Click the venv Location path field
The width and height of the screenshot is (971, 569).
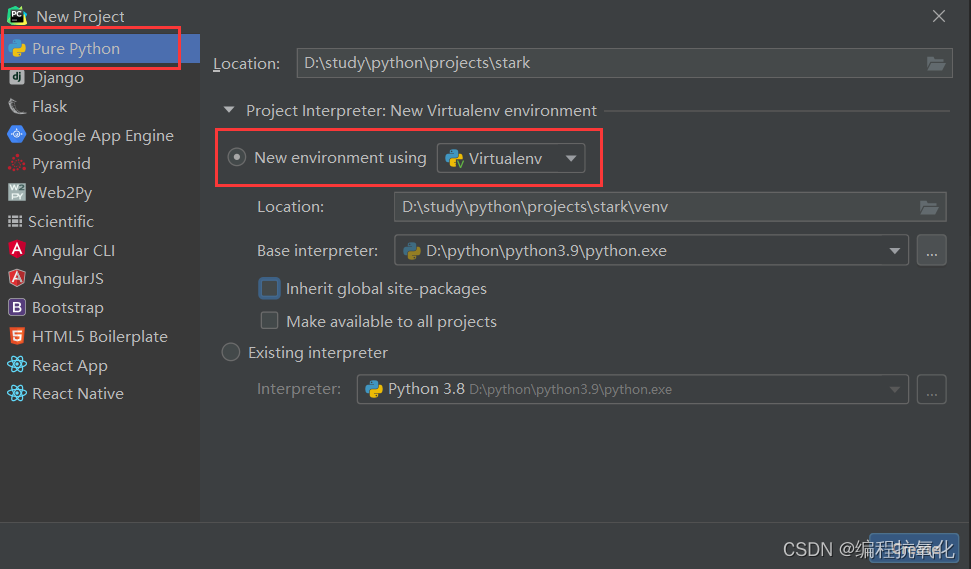click(670, 207)
